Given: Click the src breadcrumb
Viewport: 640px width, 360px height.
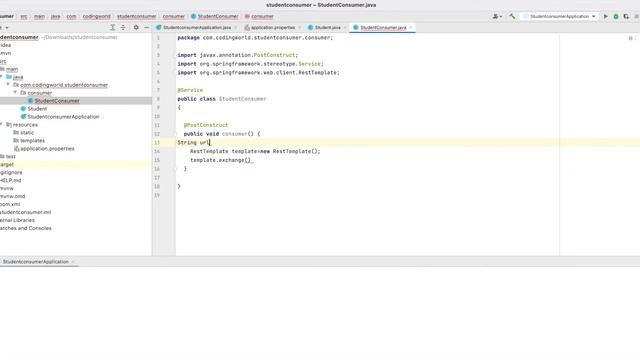Looking at the screenshot, I should pyautogui.click(x=24, y=16).
